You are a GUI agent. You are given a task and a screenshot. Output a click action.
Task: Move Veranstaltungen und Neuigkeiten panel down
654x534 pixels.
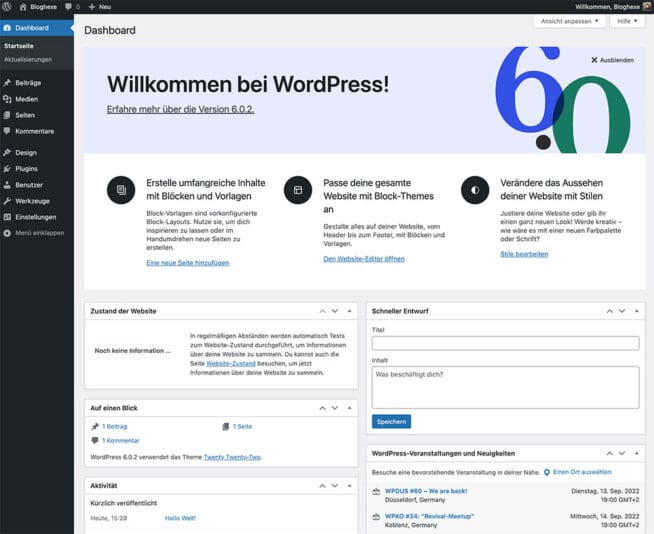[x=622, y=453]
